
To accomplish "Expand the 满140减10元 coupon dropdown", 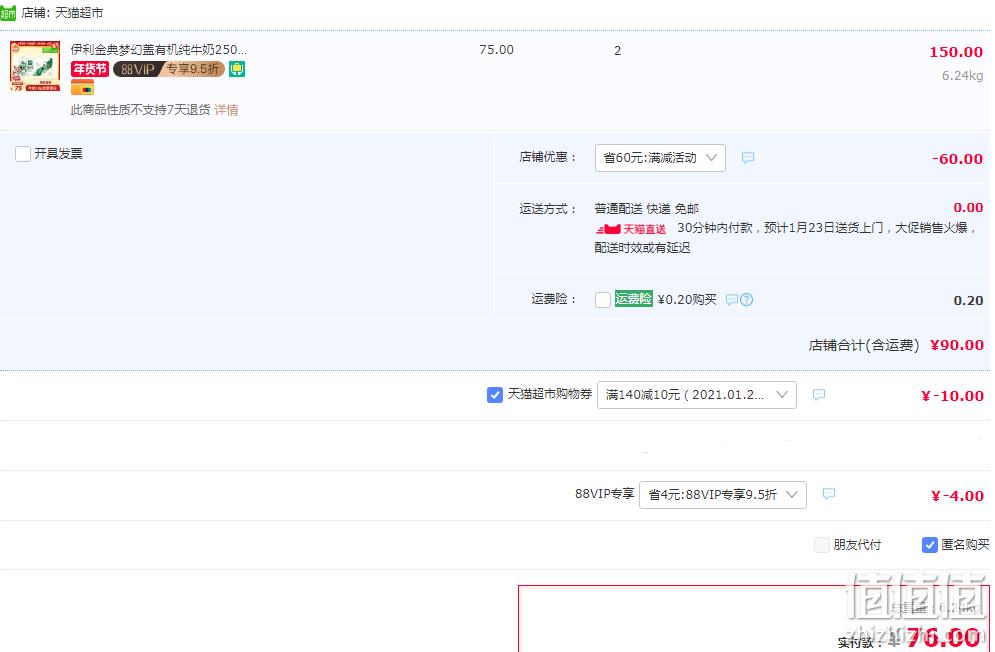I will 697,395.
